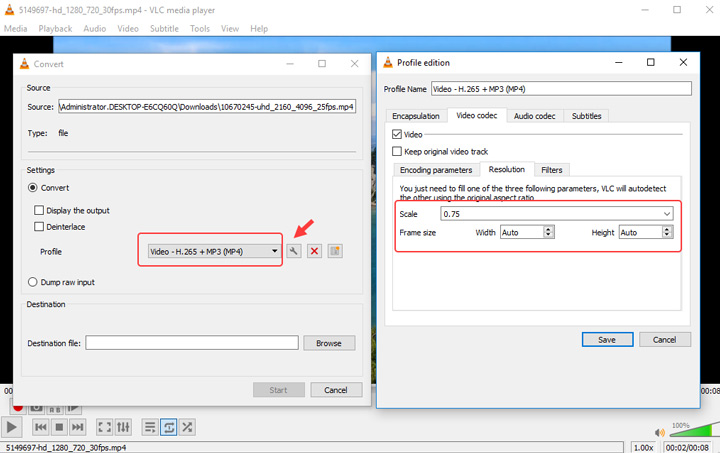
Task: Toggle the loop/repeat mode button
Action: [x=169, y=427]
